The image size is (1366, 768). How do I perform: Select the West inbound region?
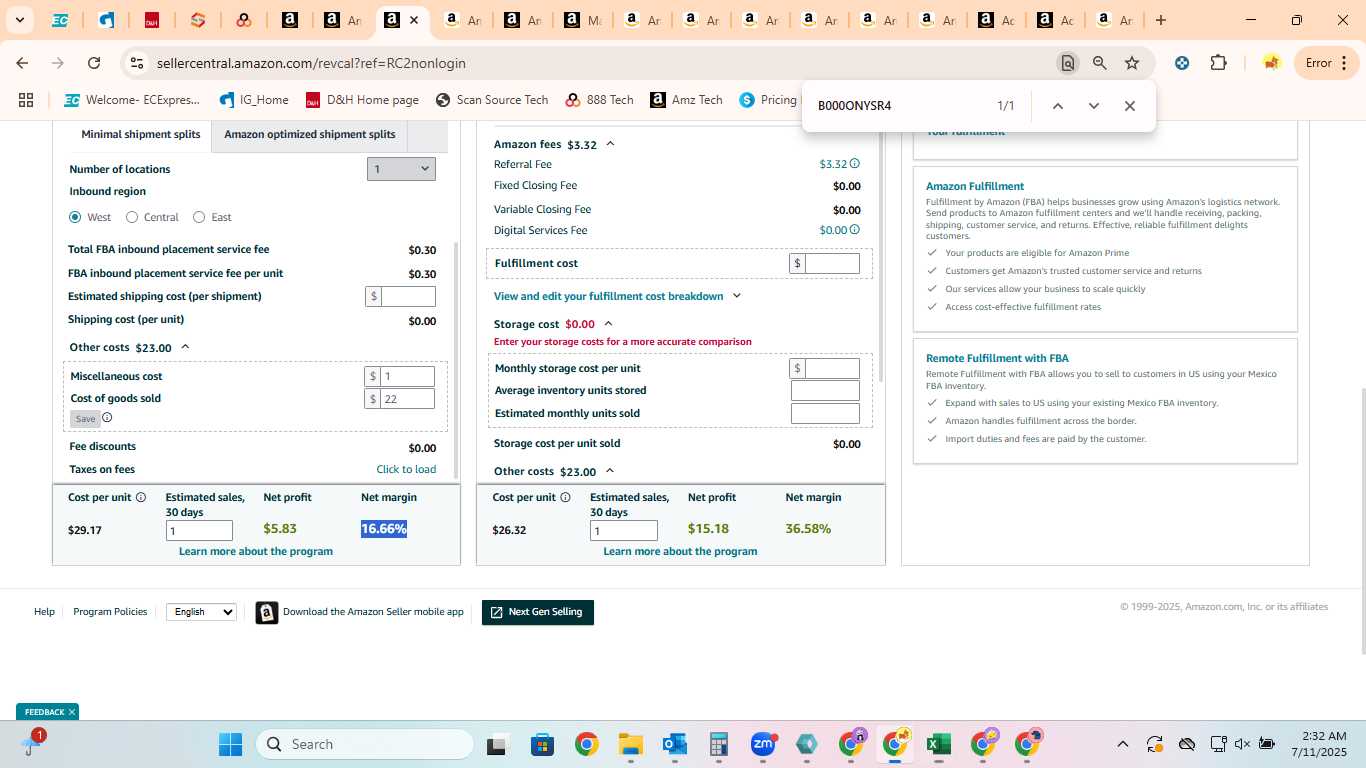[75, 217]
